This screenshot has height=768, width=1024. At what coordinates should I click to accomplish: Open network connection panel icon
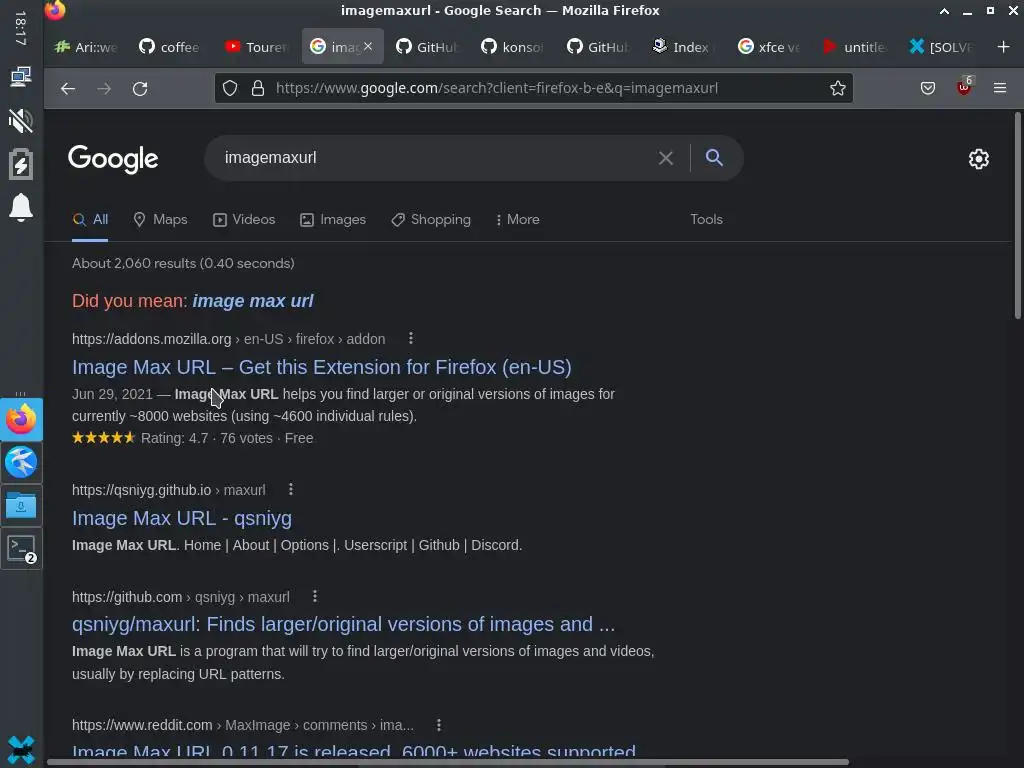click(21, 76)
